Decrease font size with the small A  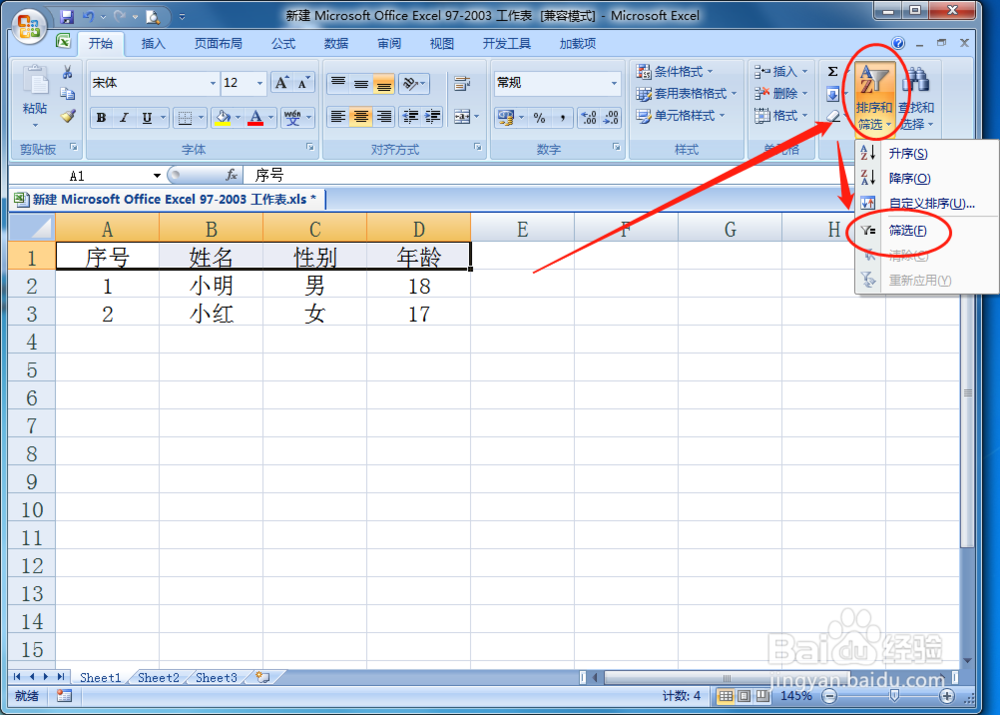click(304, 83)
